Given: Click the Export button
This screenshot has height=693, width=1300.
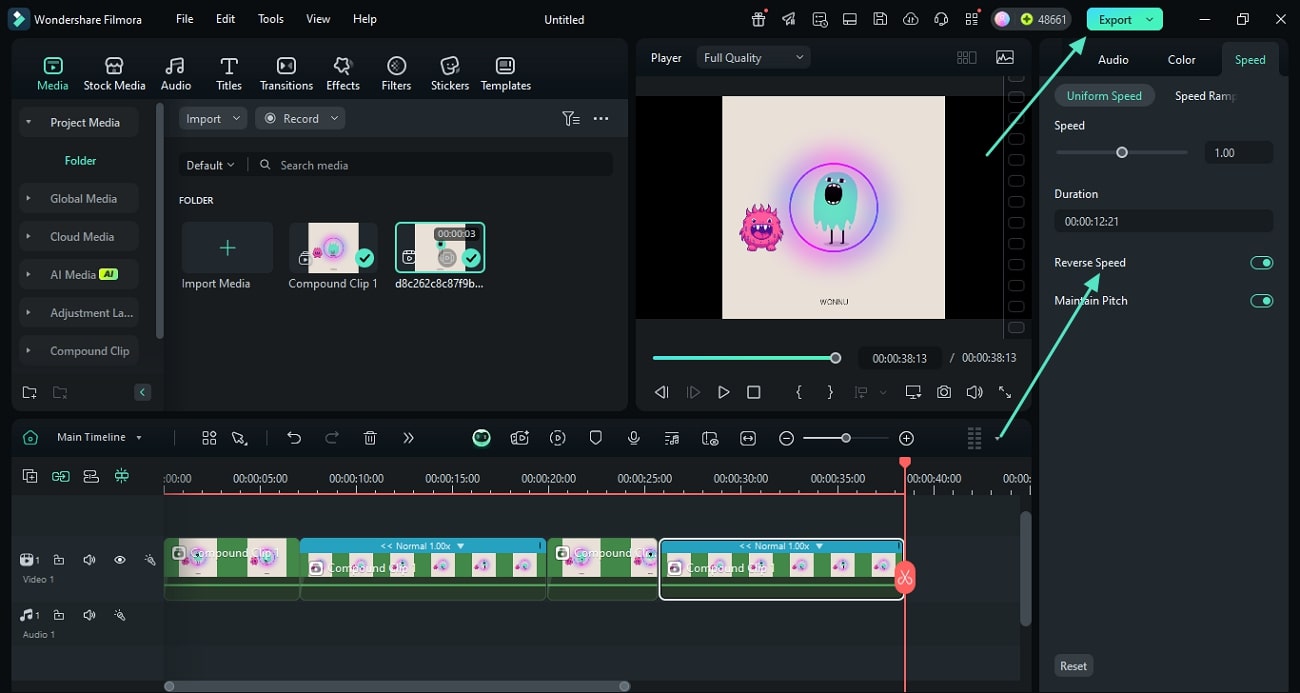Looking at the screenshot, I should (x=1115, y=19).
